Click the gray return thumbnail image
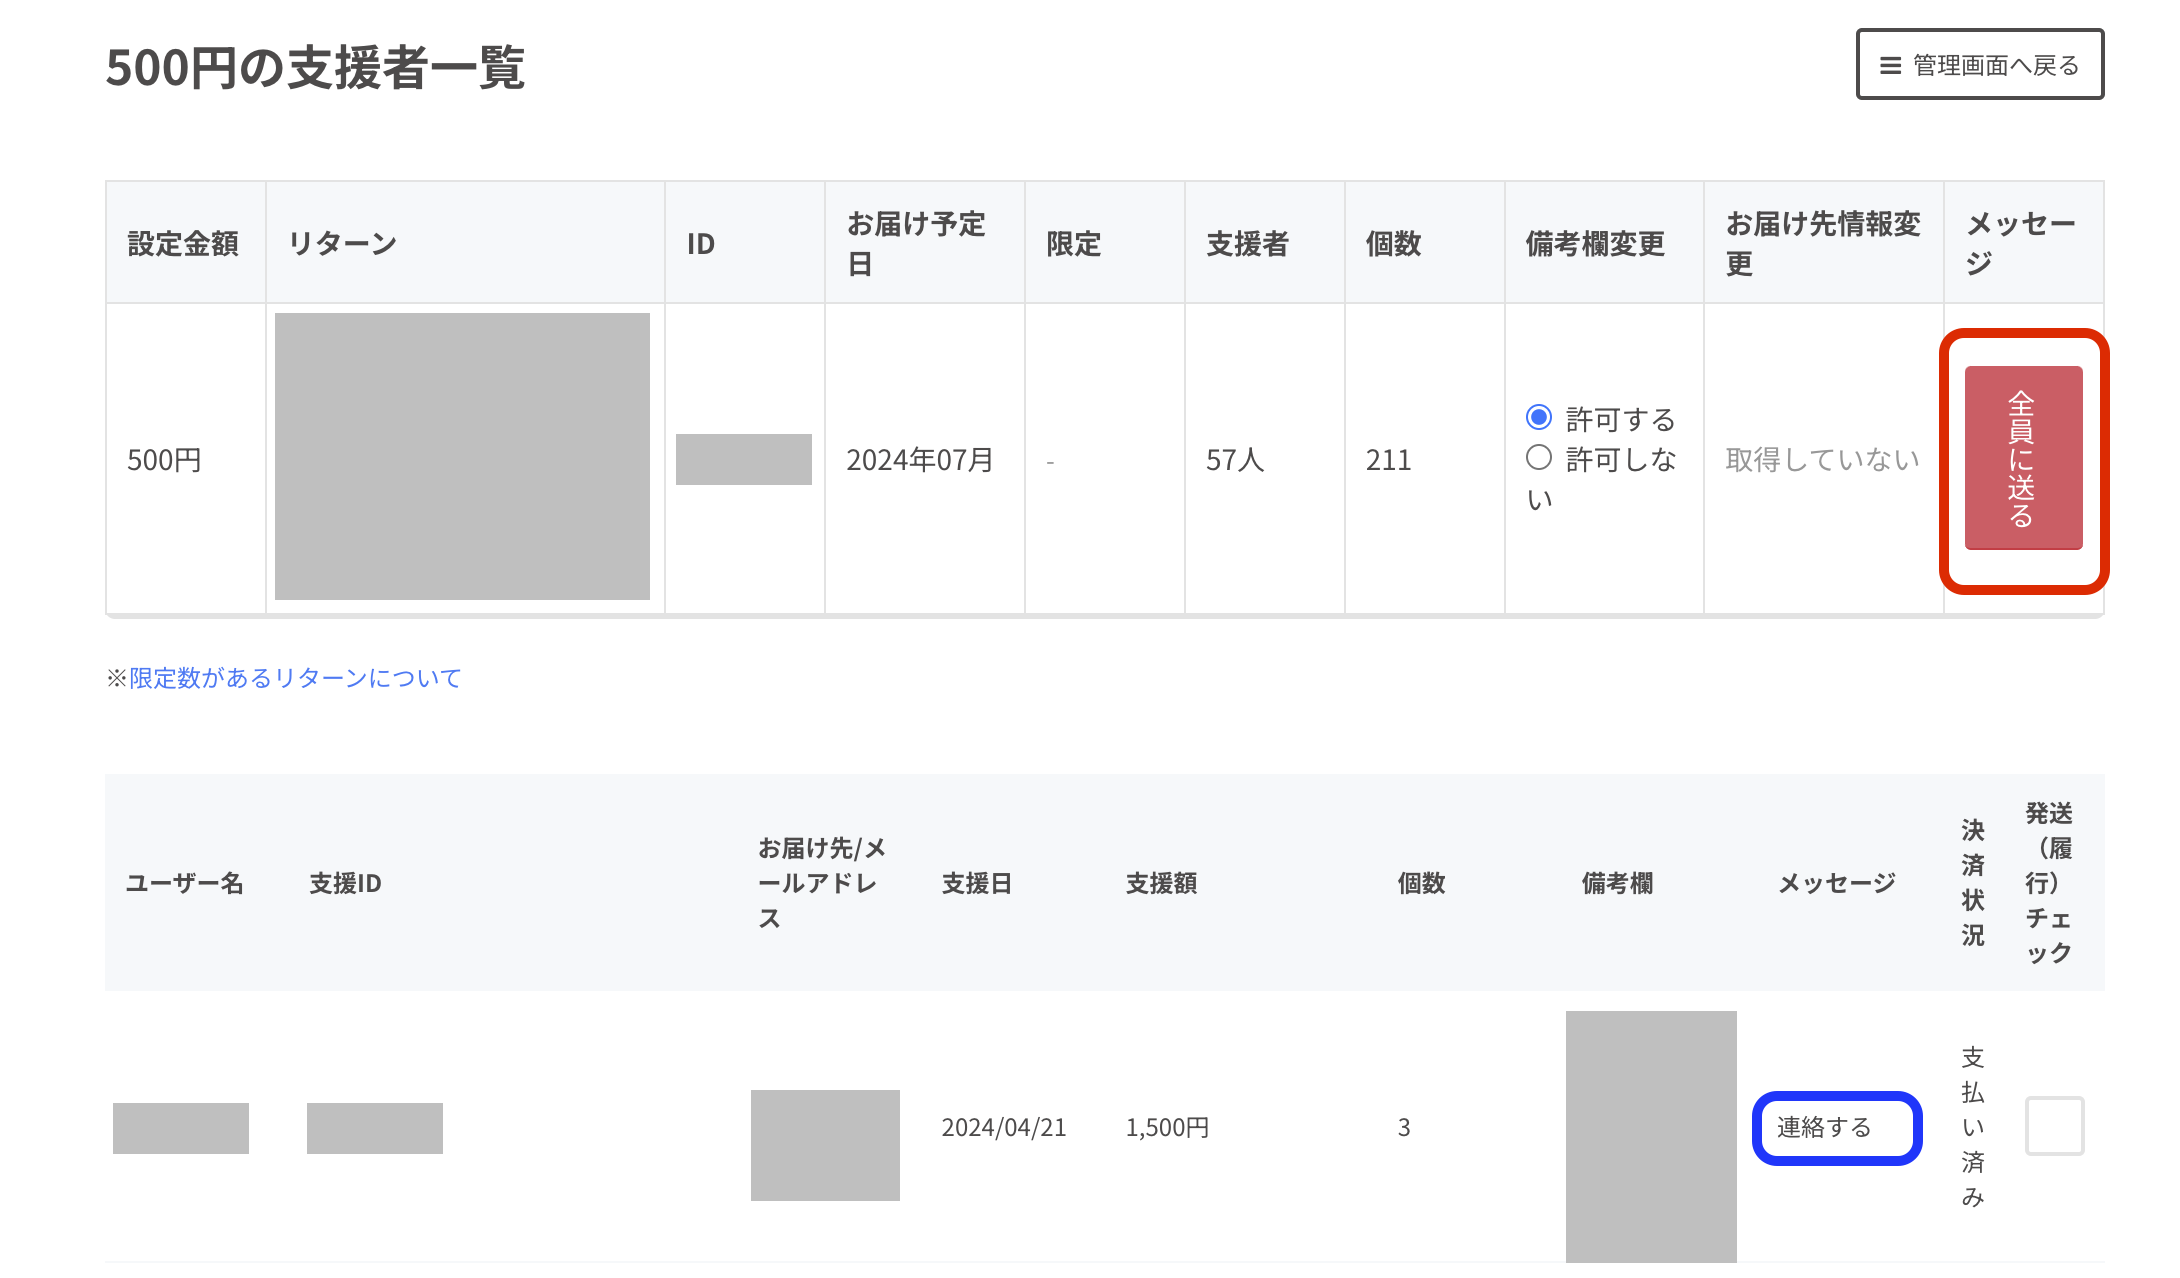 [462, 456]
